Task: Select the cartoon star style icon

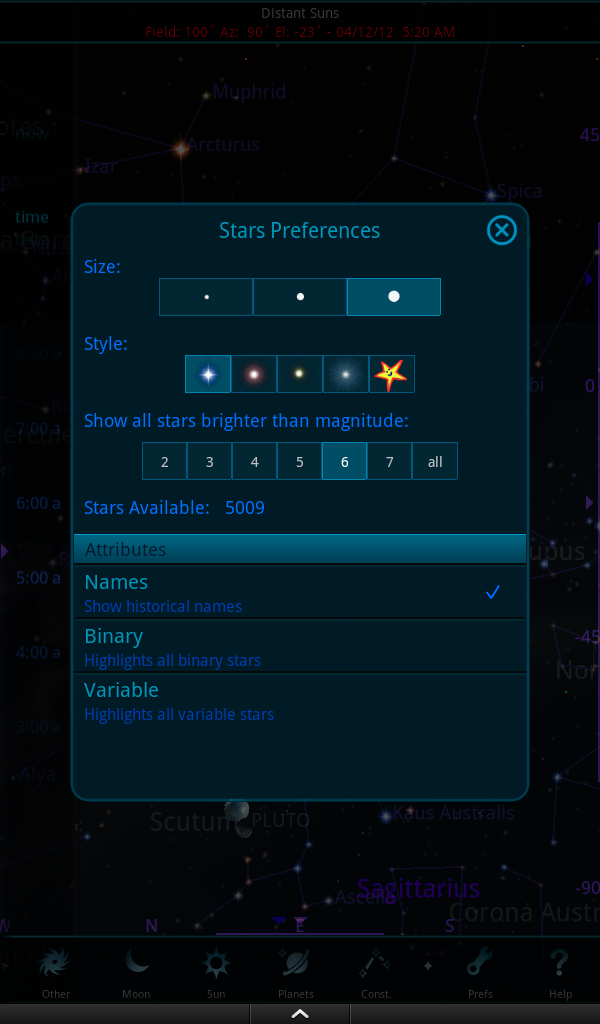Action: pos(391,373)
